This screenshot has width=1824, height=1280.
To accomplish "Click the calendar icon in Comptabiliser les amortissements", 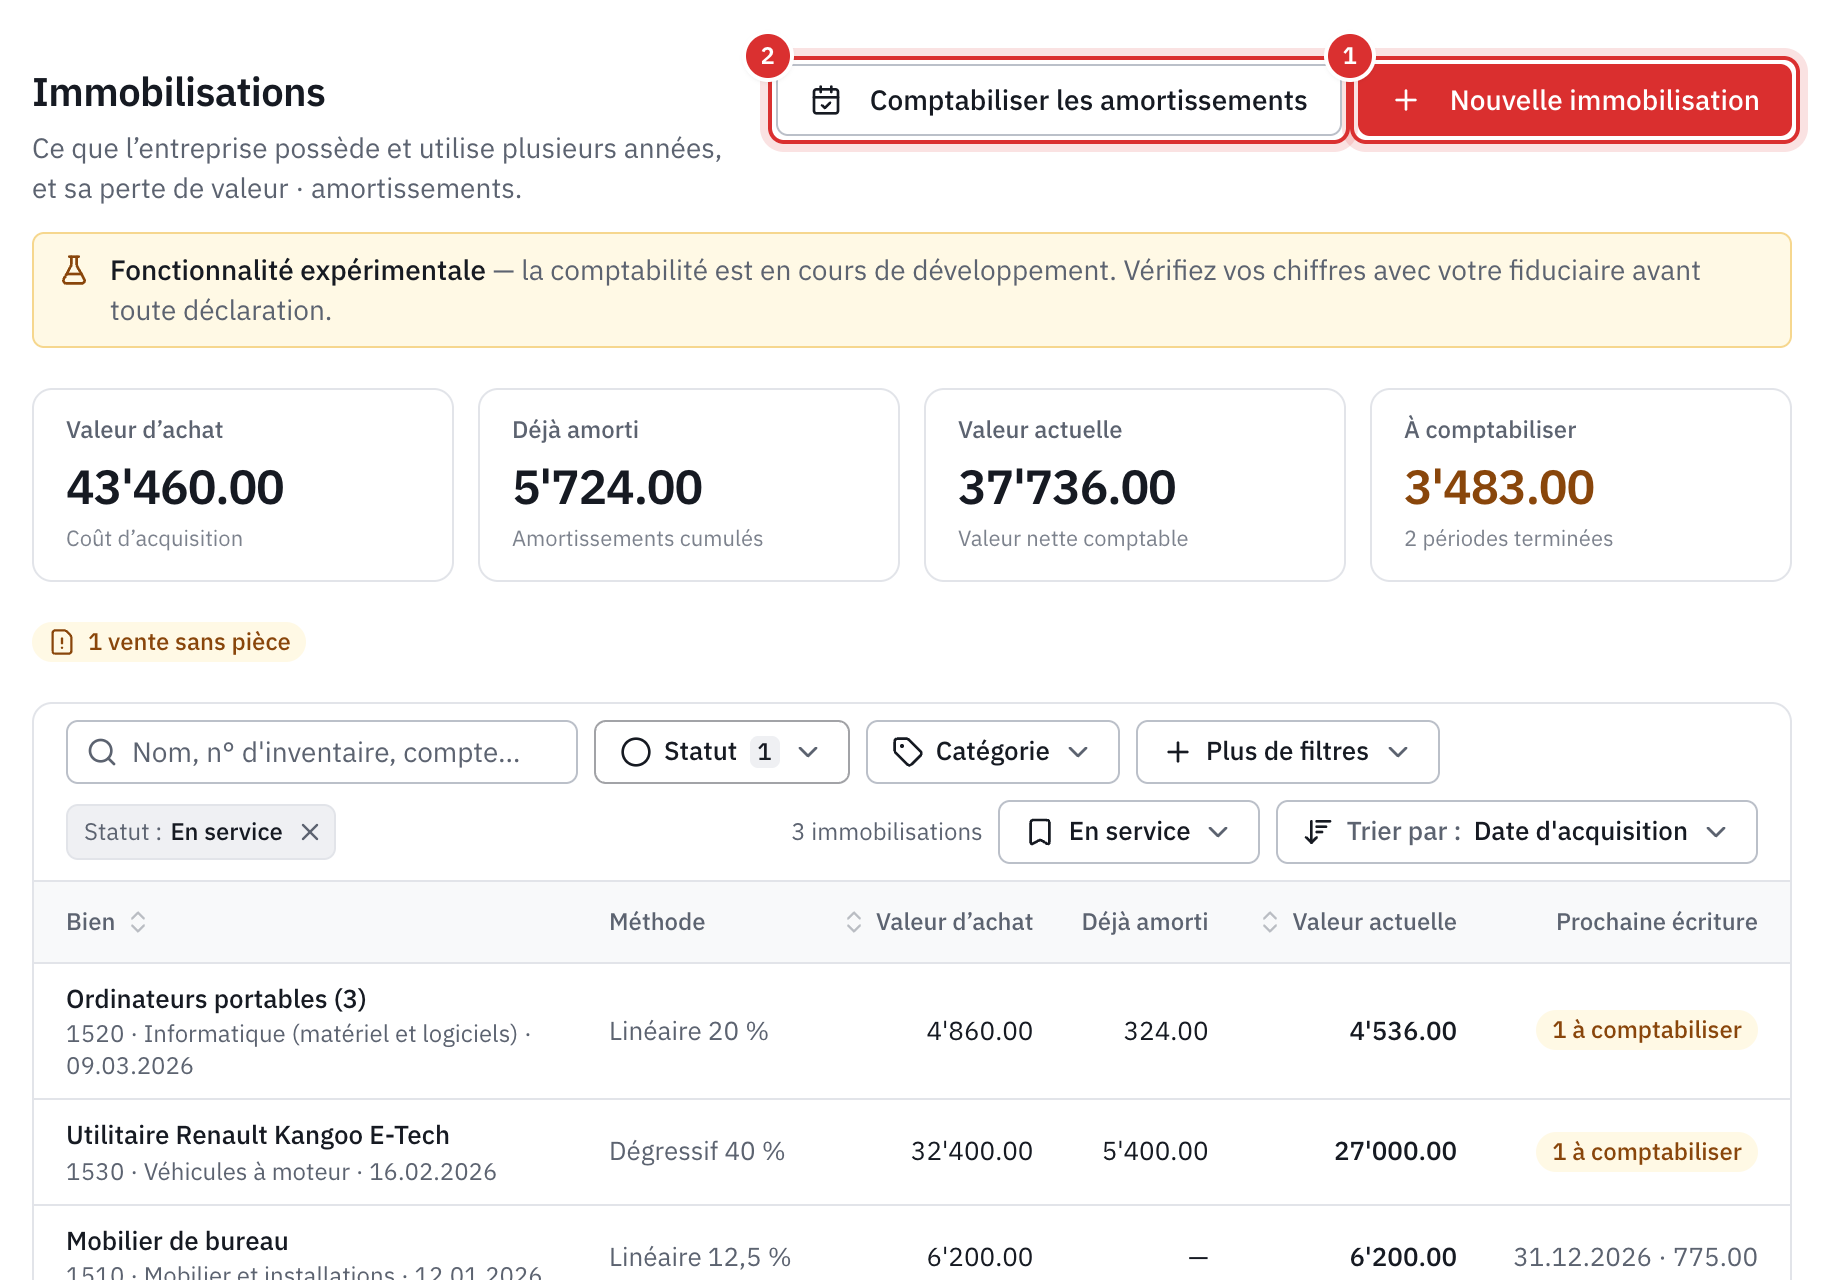I will coord(826,101).
